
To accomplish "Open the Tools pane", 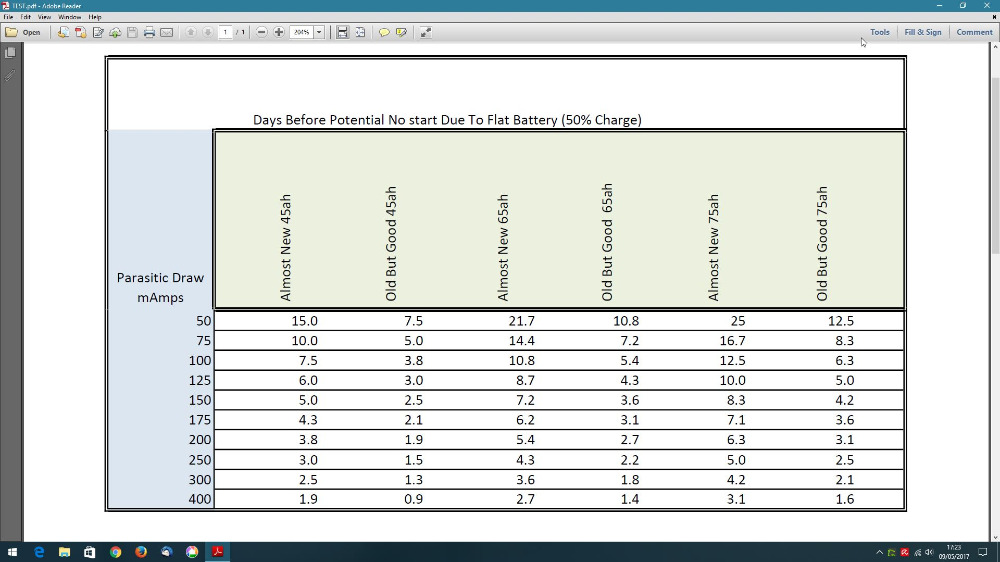I will click(879, 32).
